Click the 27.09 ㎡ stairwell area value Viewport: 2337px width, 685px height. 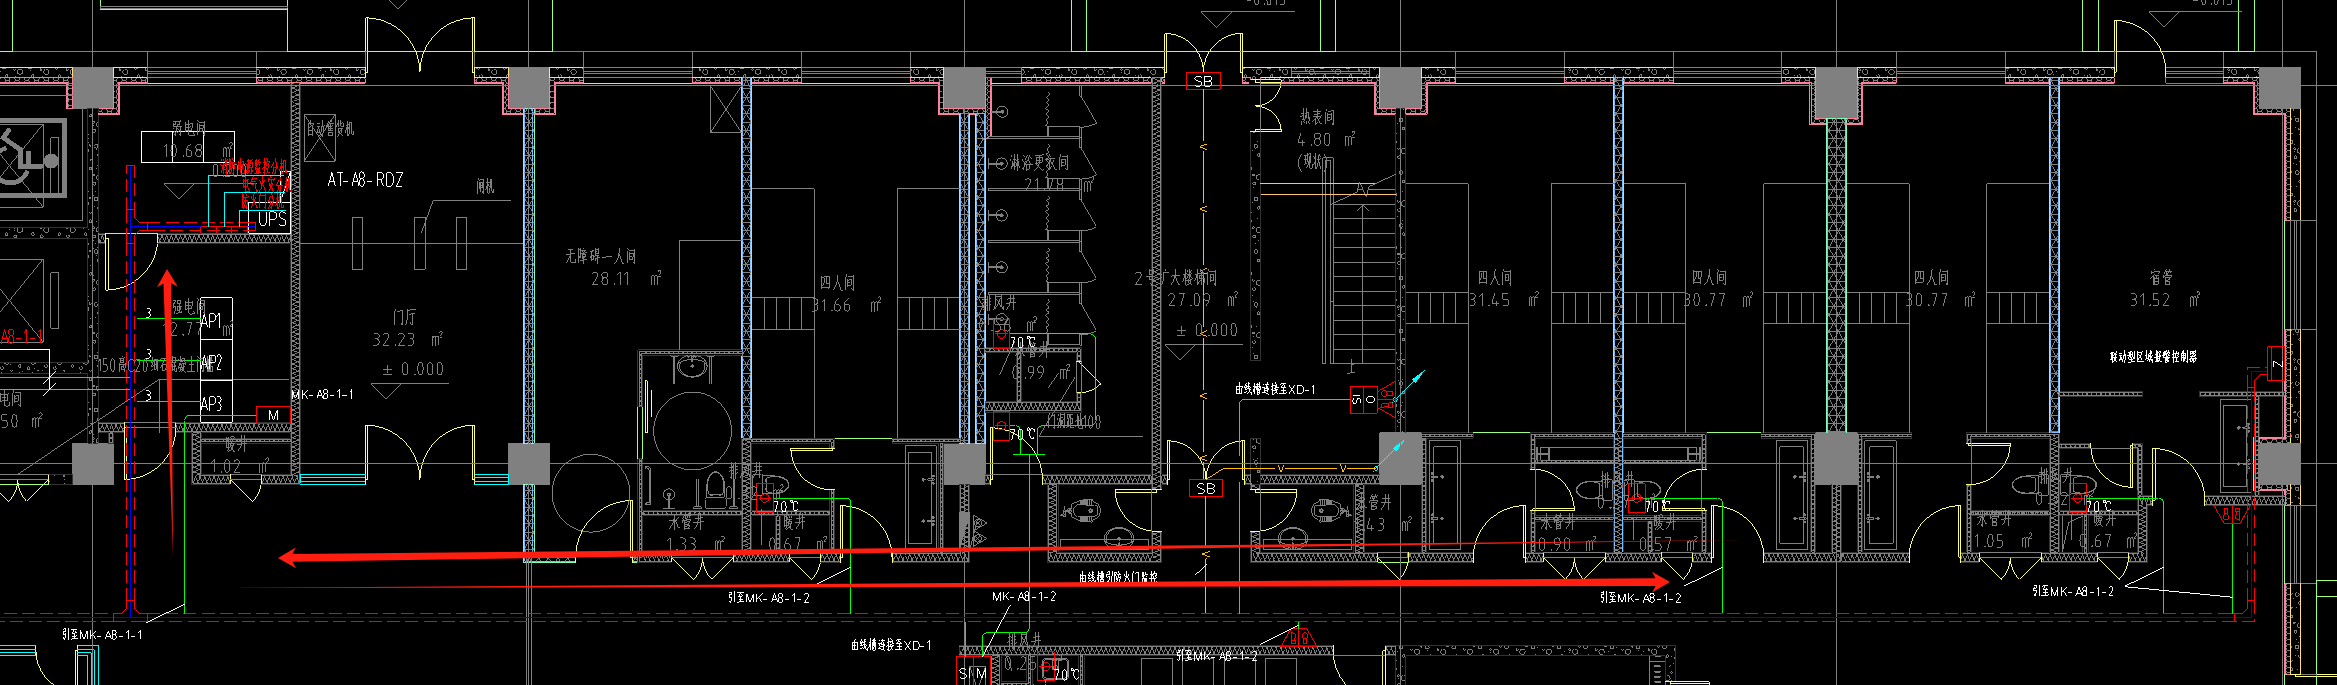pyautogui.click(x=1203, y=299)
